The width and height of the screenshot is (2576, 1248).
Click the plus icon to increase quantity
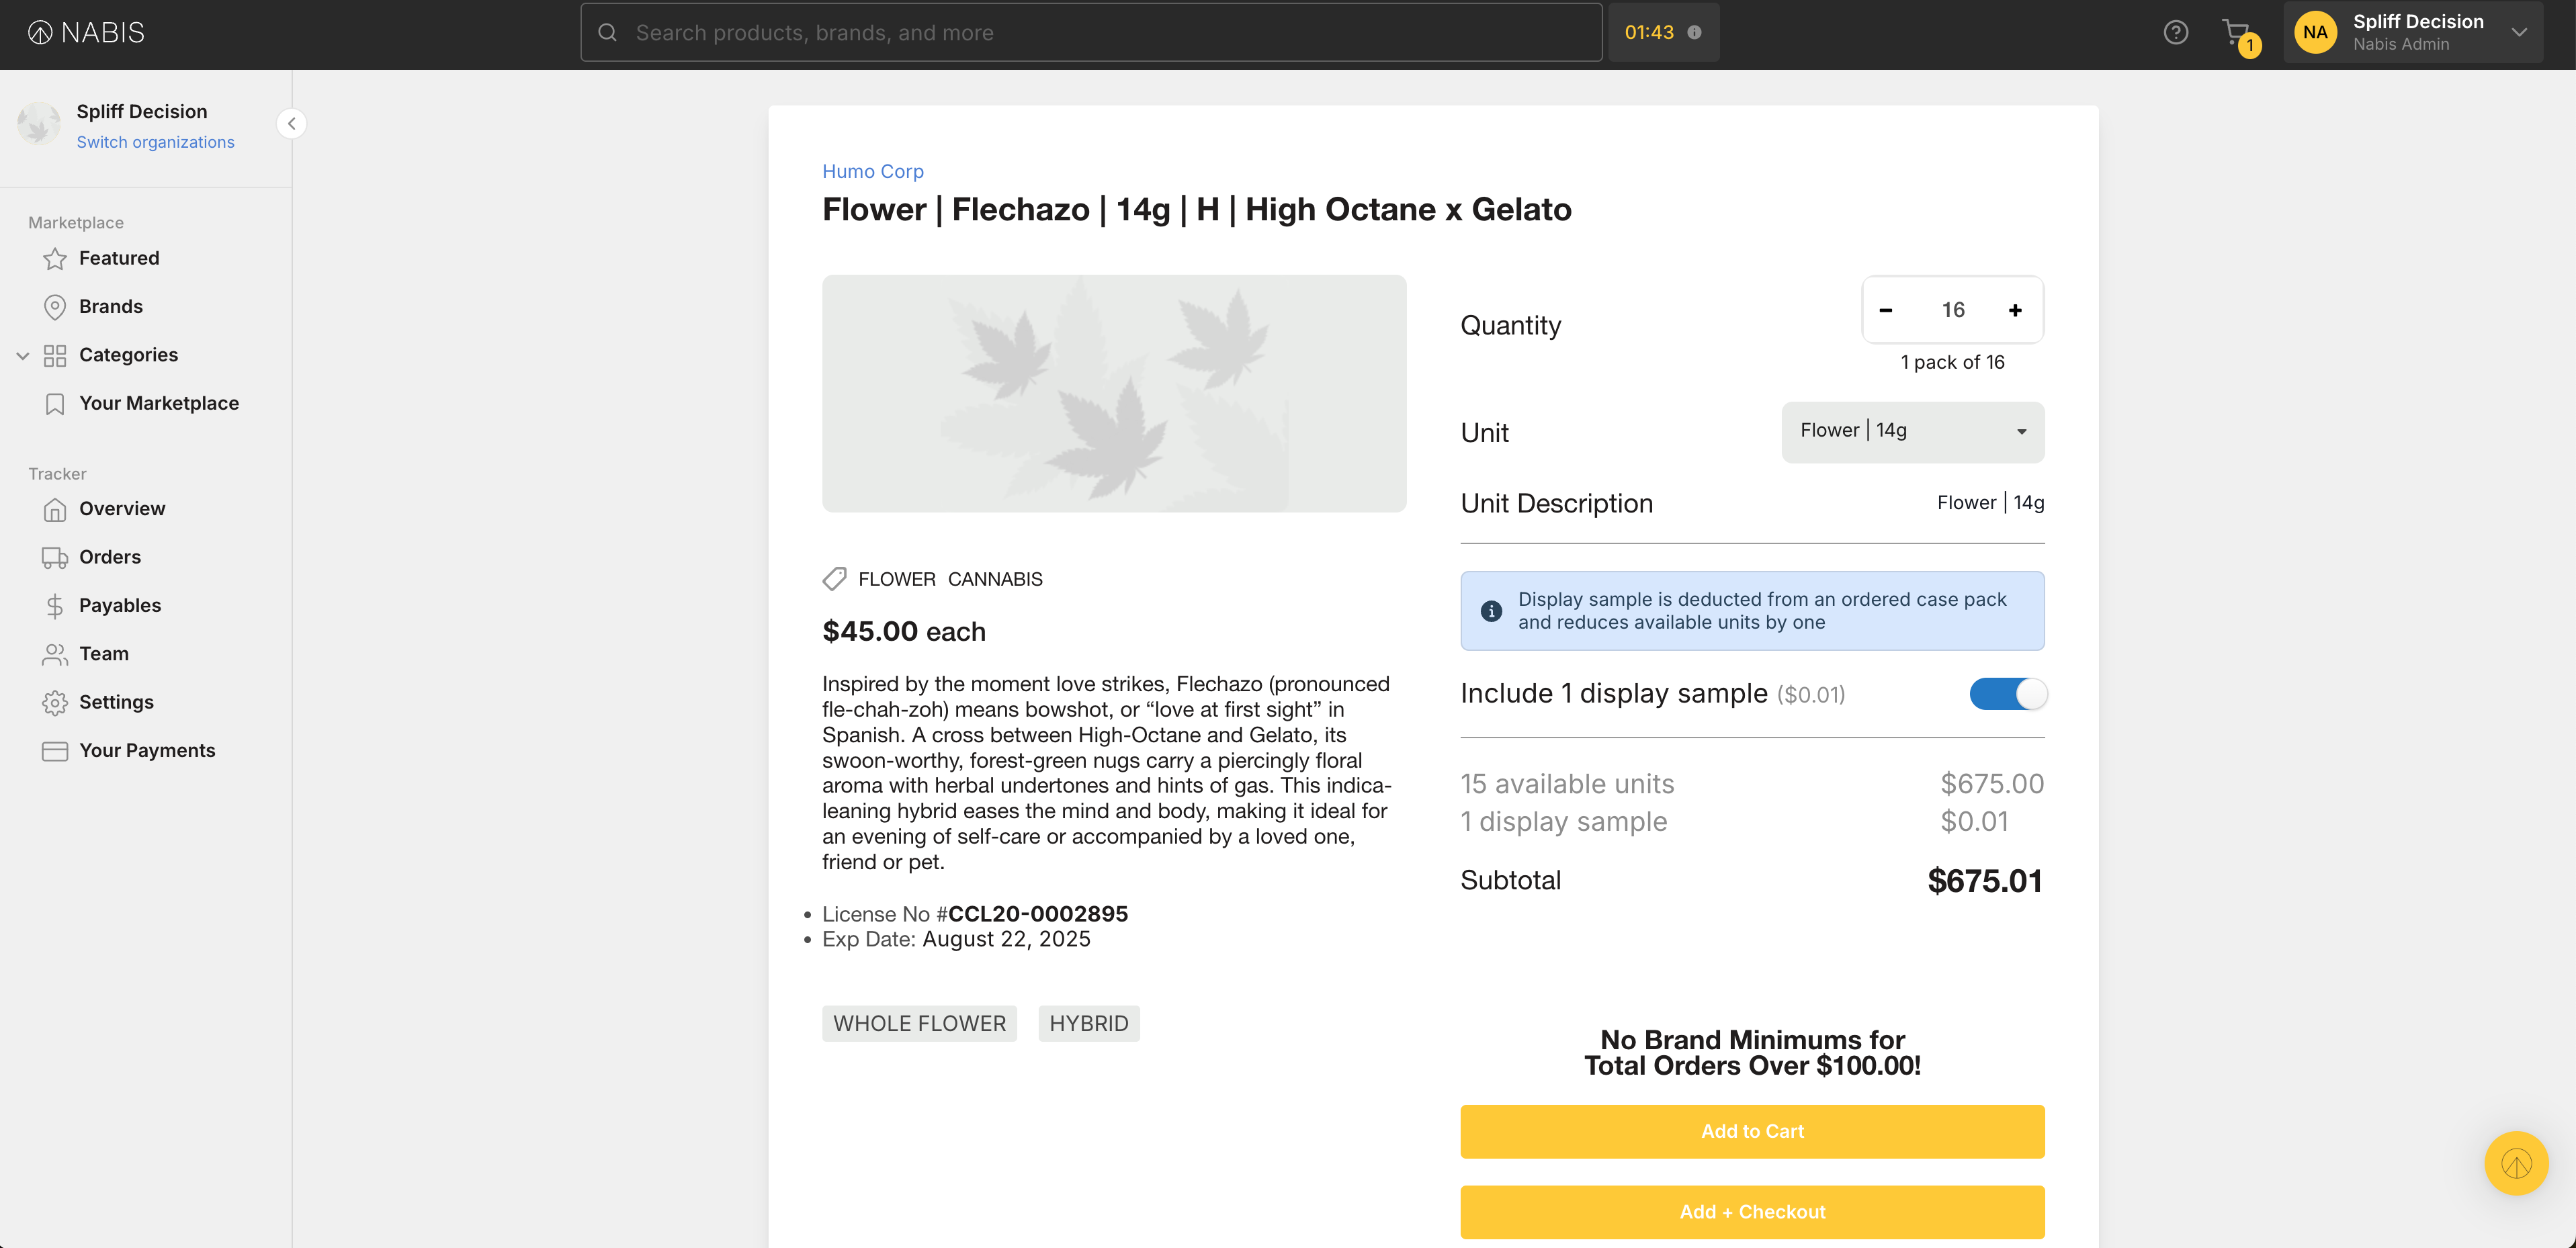2015,310
